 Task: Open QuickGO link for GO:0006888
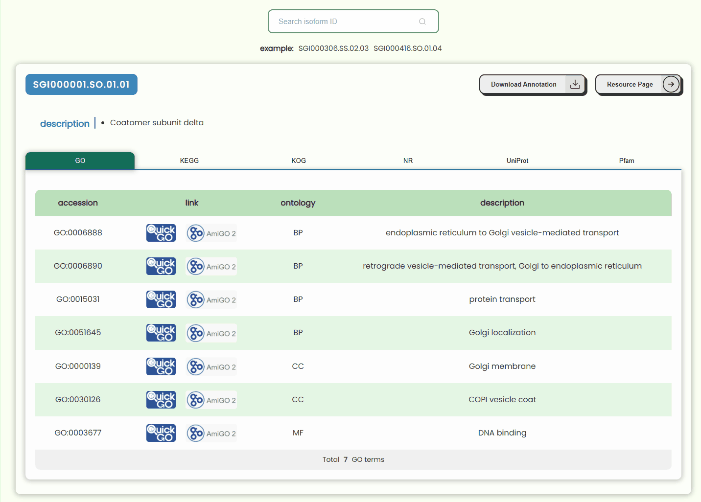[x=161, y=233]
